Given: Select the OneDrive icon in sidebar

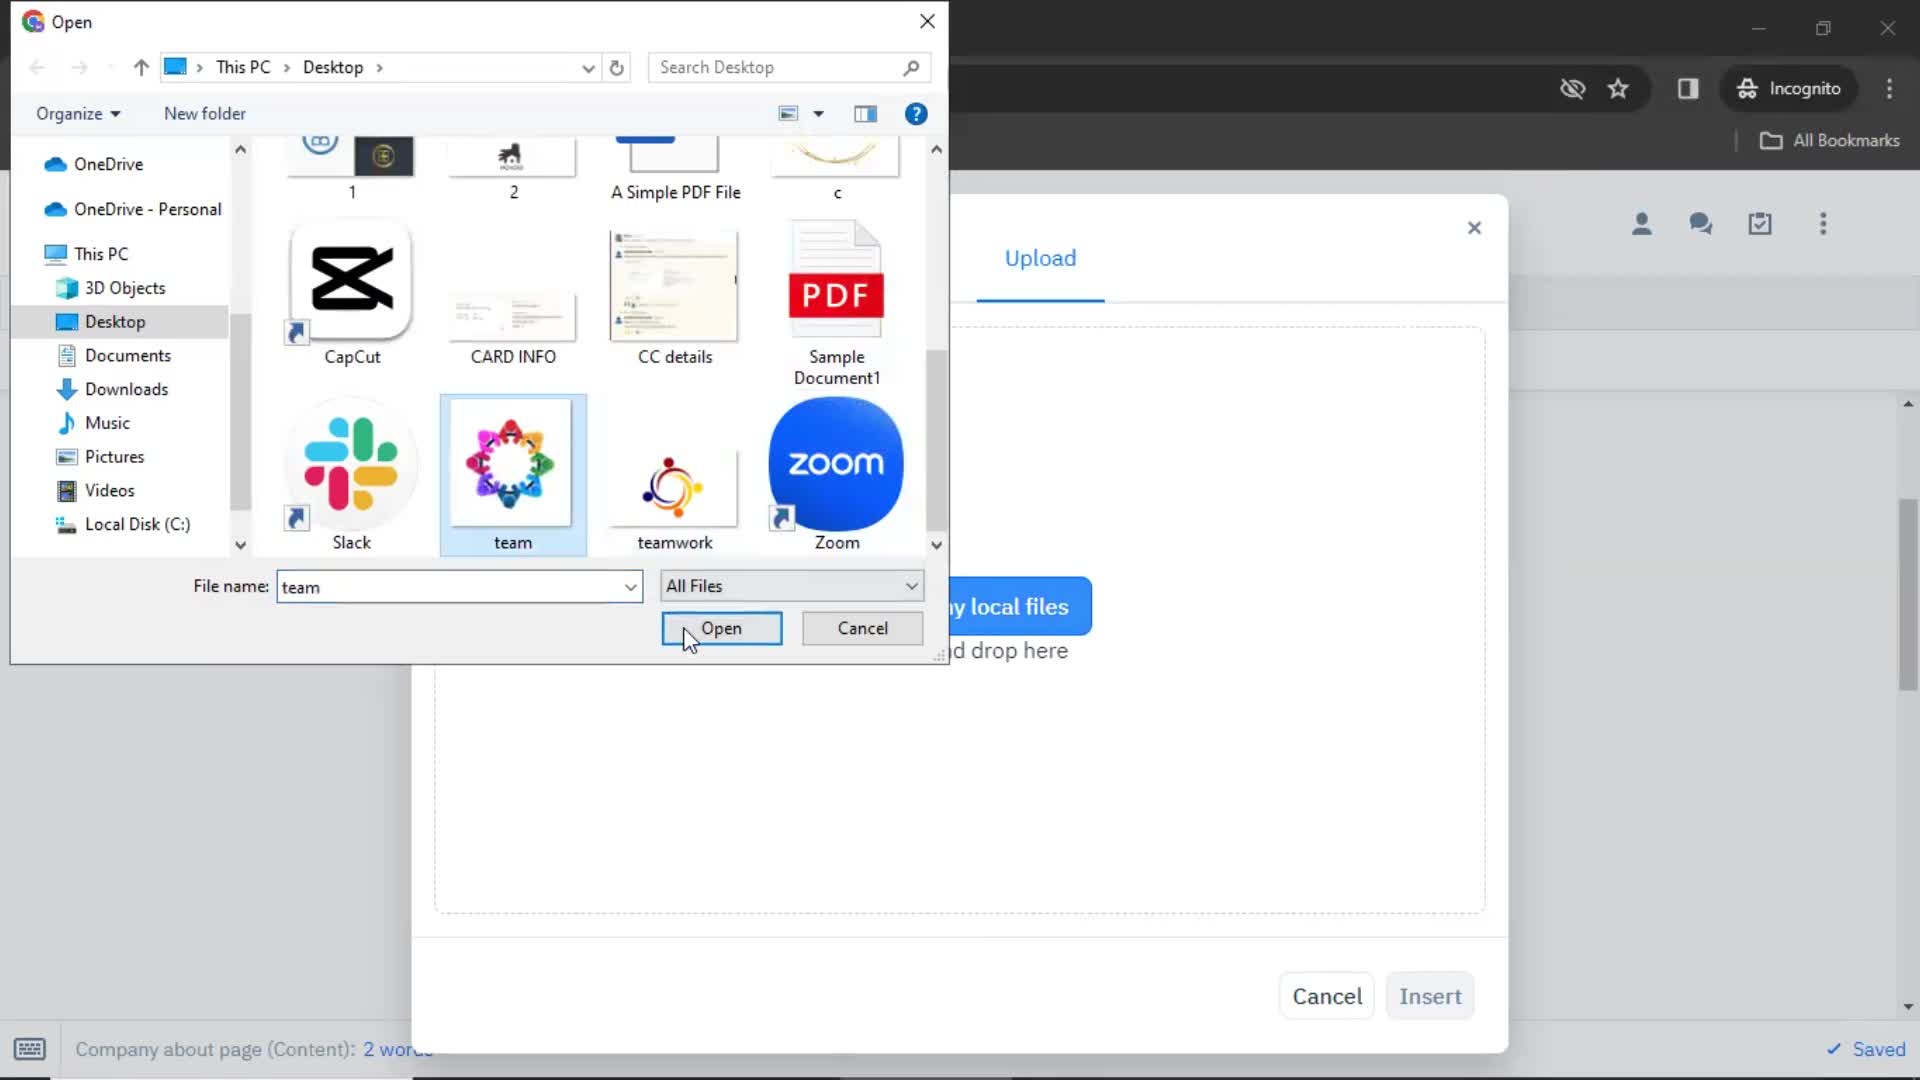Looking at the screenshot, I should (x=57, y=162).
